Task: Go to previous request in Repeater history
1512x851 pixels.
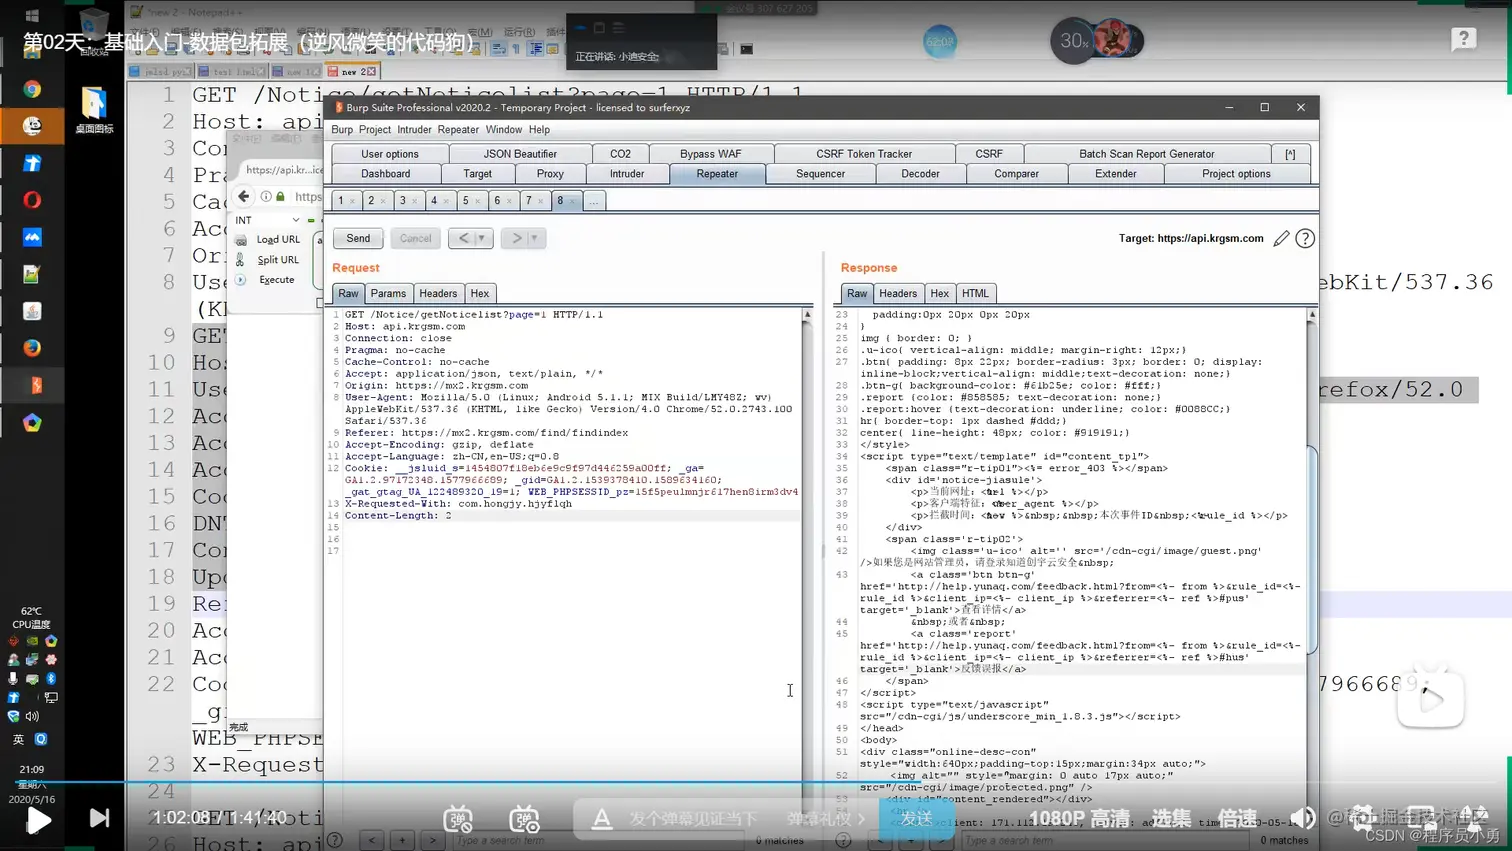Action: (463, 238)
